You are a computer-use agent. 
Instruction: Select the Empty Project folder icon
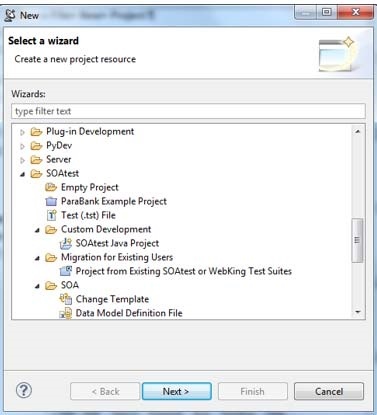pyautogui.click(x=51, y=187)
